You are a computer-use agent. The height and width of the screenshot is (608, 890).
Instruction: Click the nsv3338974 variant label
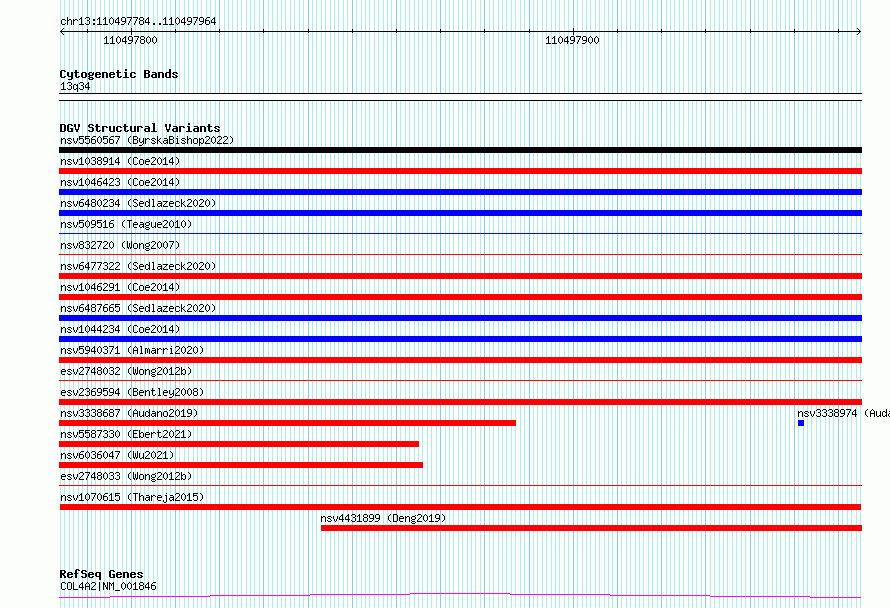[x=843, y=413]
